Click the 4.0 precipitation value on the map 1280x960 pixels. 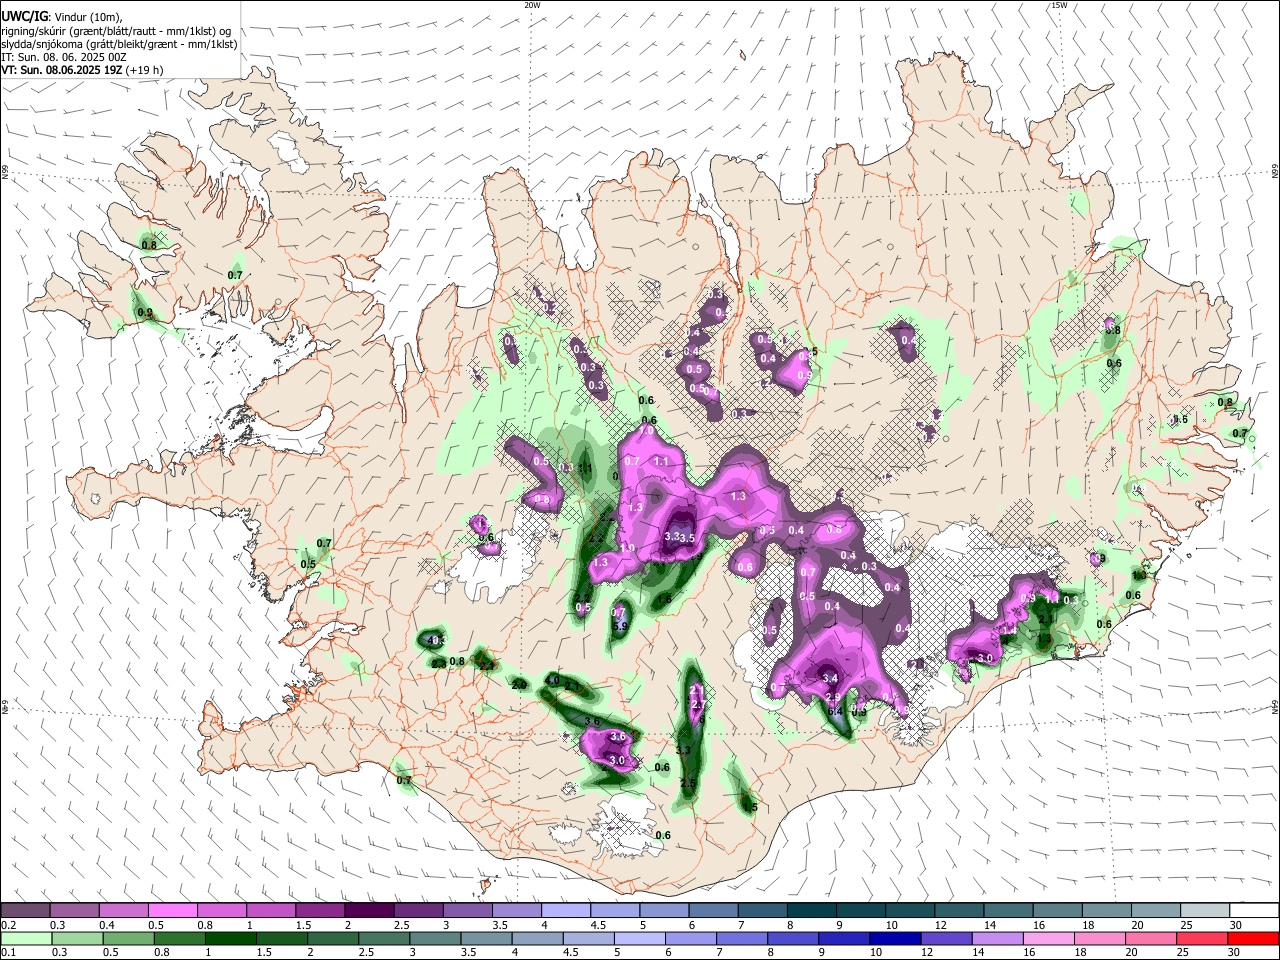(x=553, y=680)
